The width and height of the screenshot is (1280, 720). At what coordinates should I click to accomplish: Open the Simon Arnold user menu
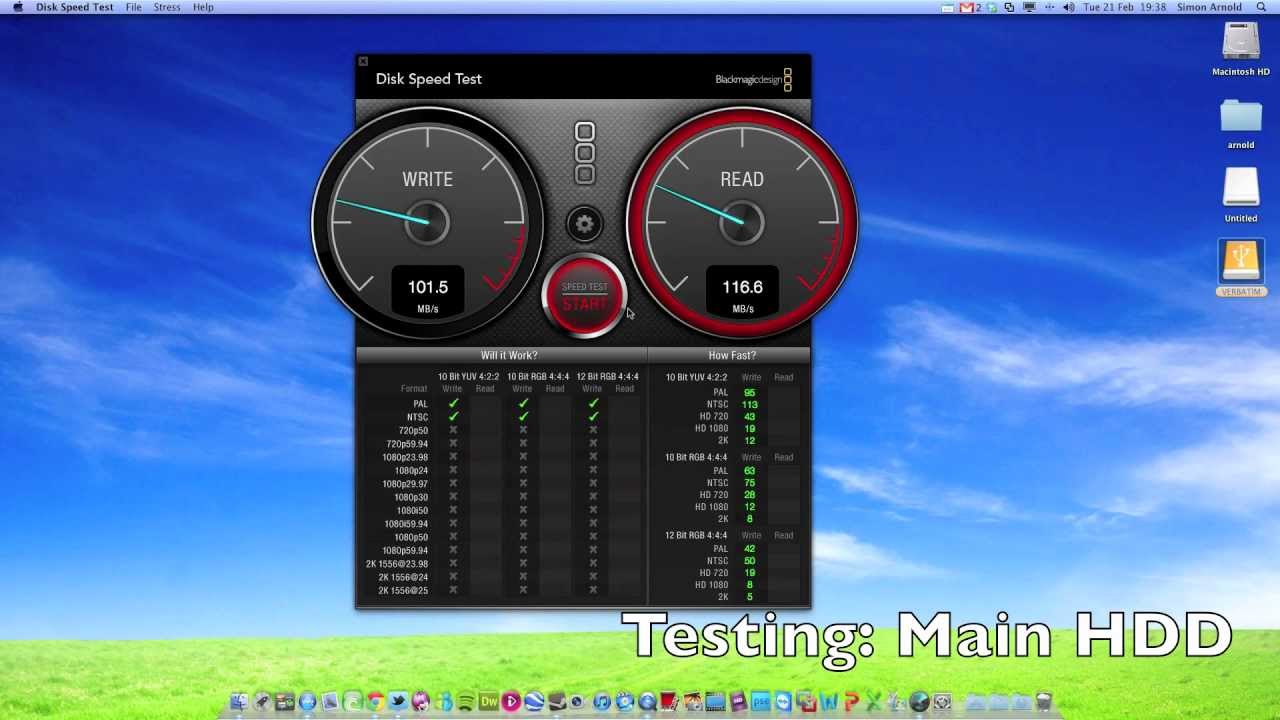[1209, 7]
